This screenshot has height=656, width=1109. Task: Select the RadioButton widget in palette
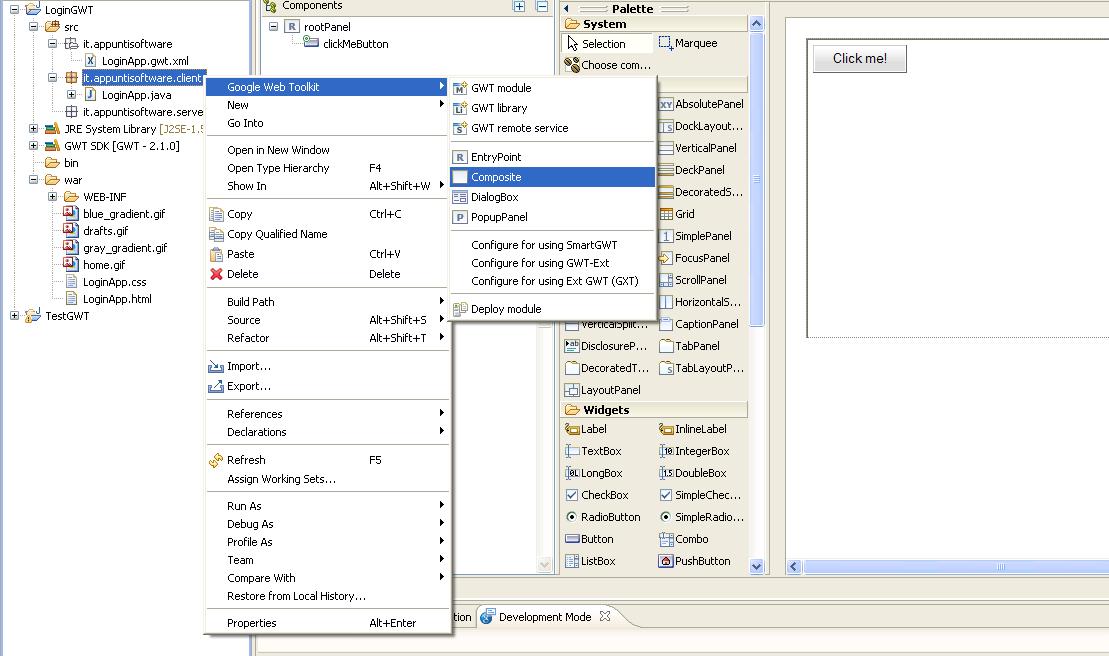(x=603, y=517)
